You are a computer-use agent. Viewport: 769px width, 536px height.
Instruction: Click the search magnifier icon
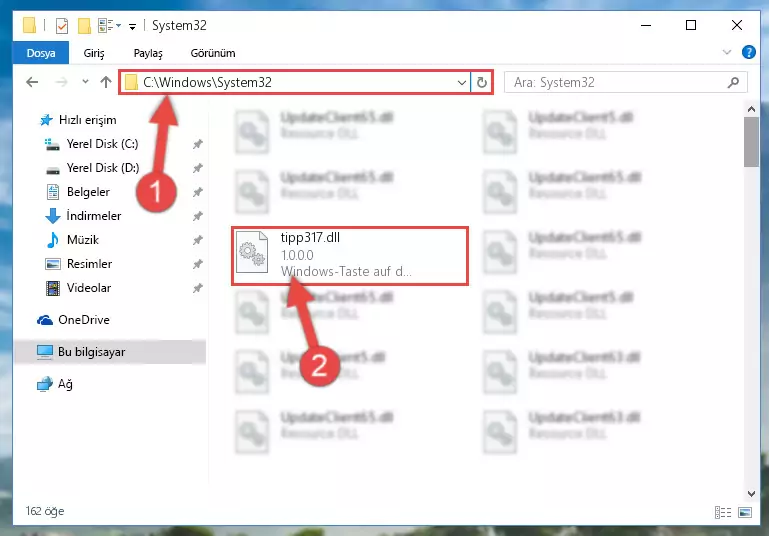coord(733,82)
